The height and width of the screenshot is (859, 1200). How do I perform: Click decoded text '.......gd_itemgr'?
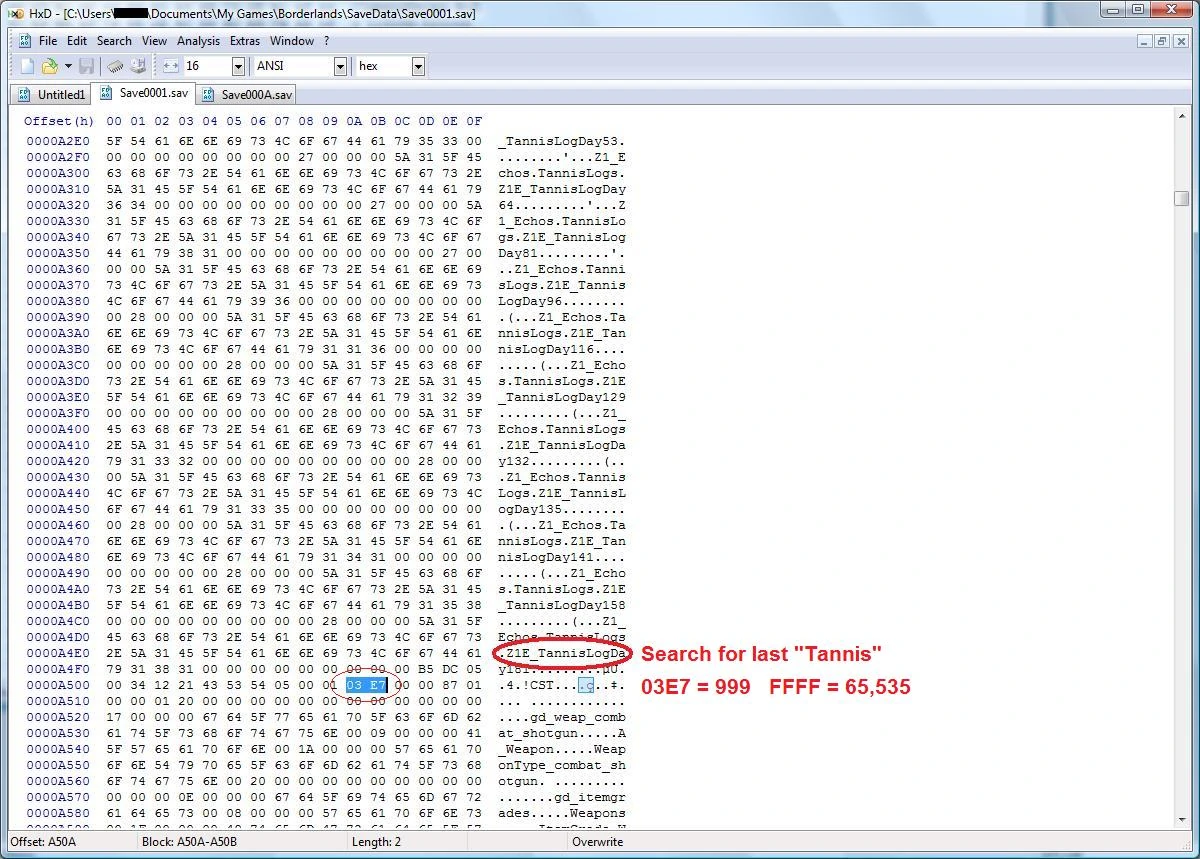click(562, 797)
